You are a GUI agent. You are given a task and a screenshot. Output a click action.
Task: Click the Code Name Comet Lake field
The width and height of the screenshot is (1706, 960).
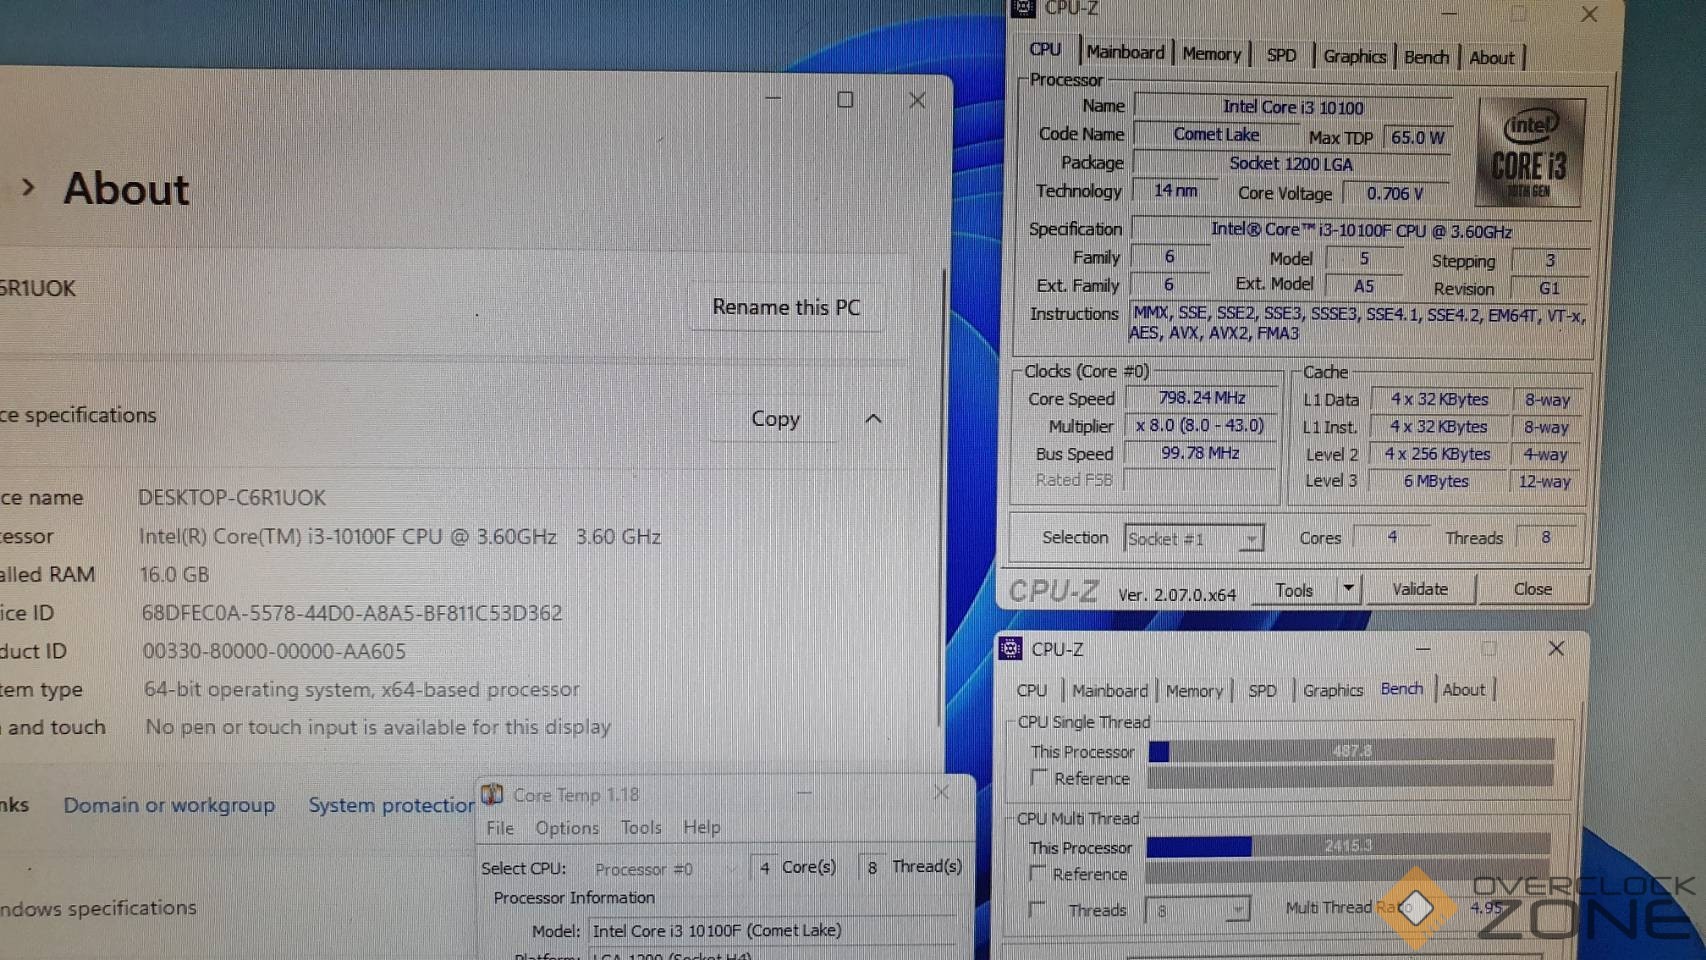tap(1216, 134)
